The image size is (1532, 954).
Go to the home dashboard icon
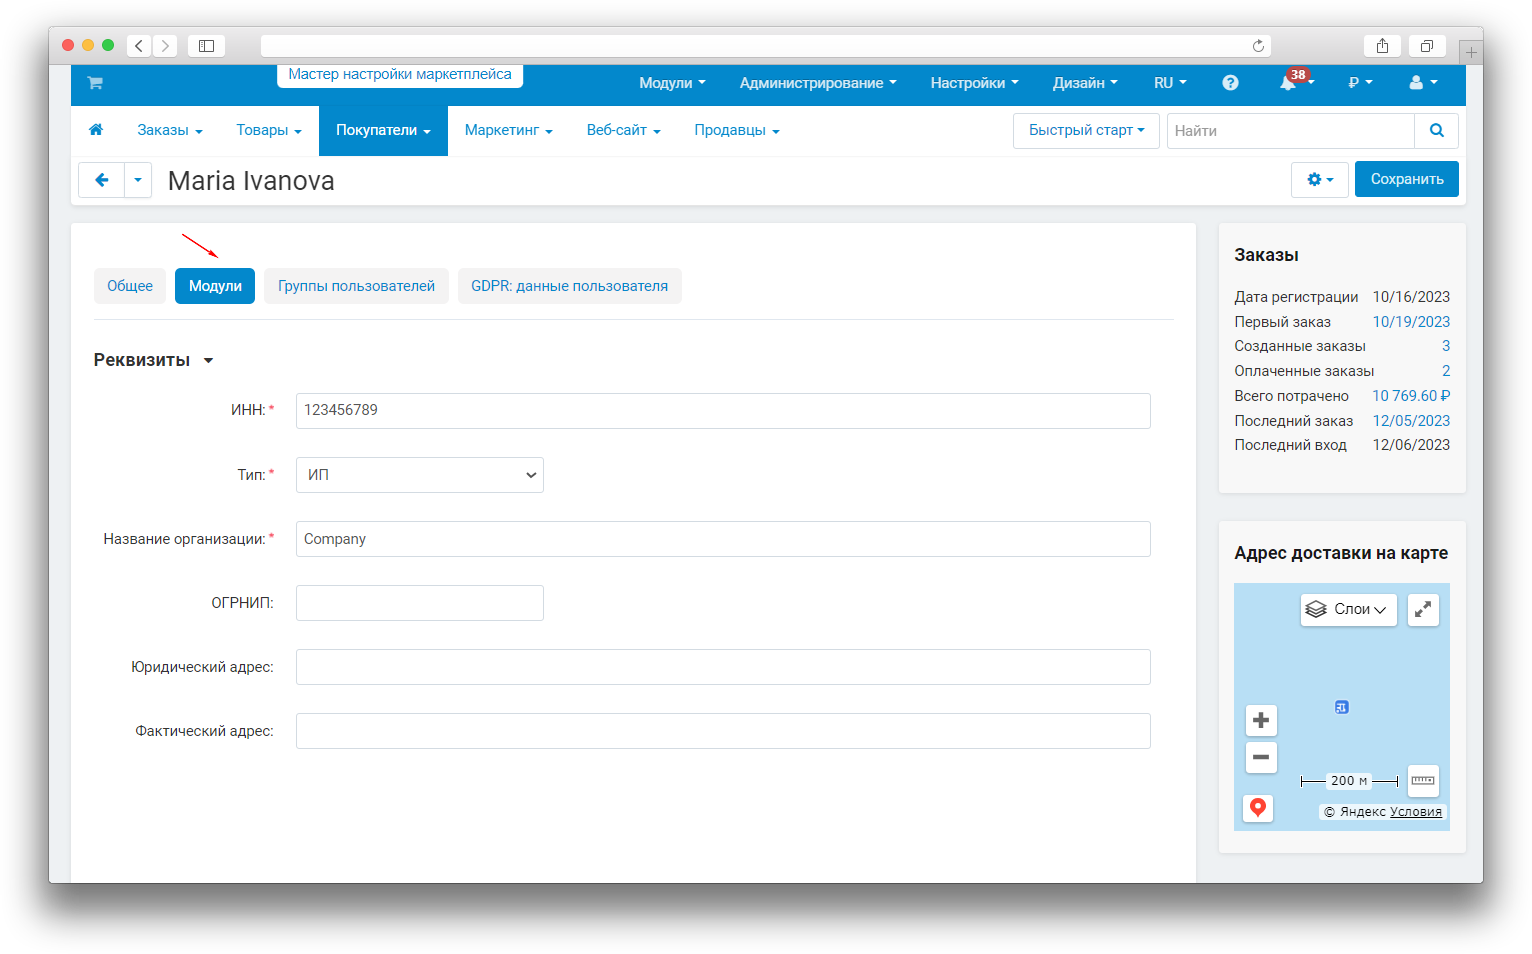(96, 130)
